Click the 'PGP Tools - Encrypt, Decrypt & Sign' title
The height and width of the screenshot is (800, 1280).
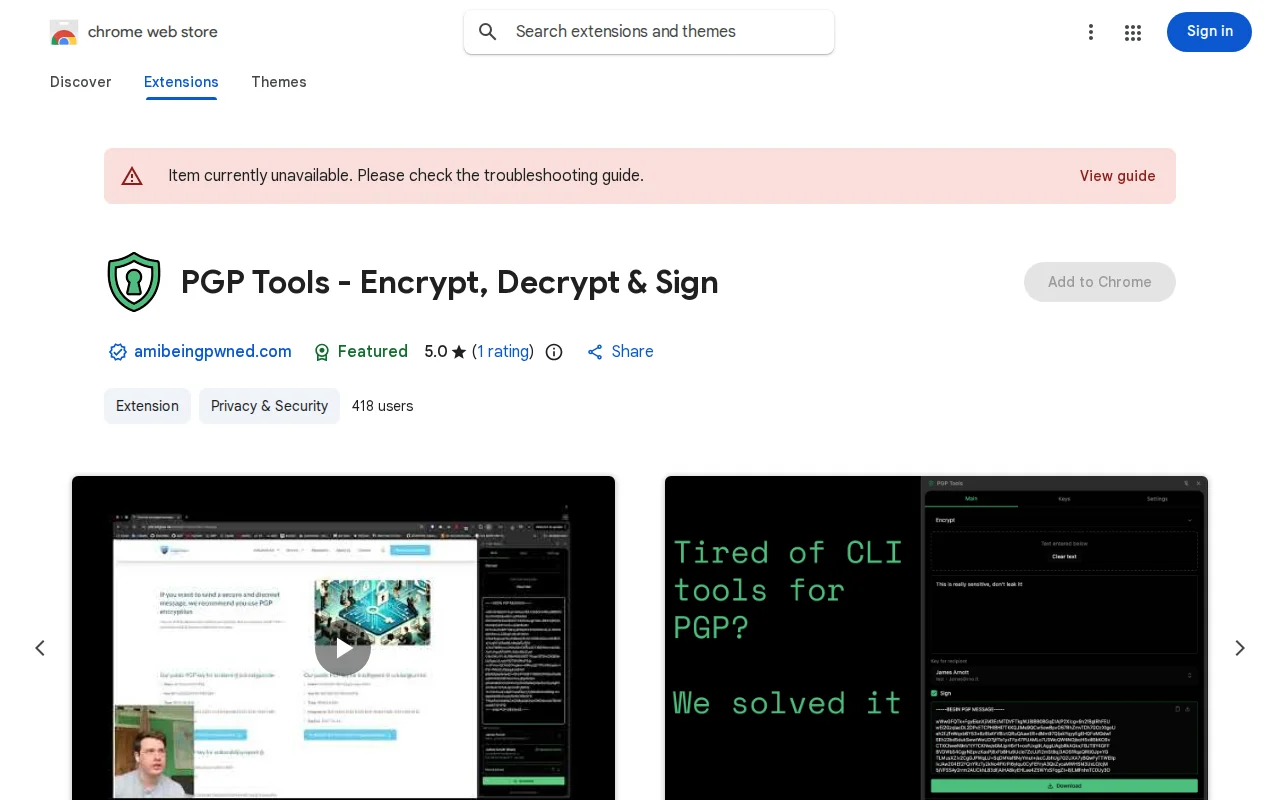pos(450,282)
